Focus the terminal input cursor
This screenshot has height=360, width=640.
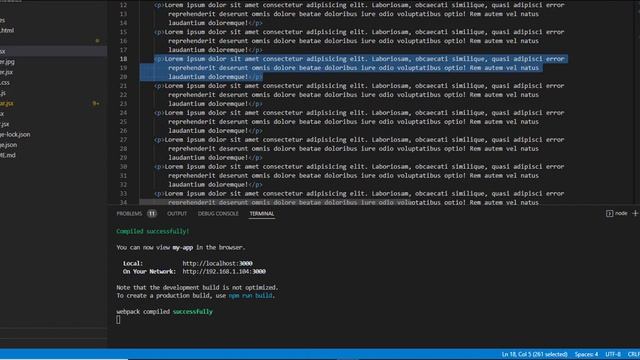point(118,320)
